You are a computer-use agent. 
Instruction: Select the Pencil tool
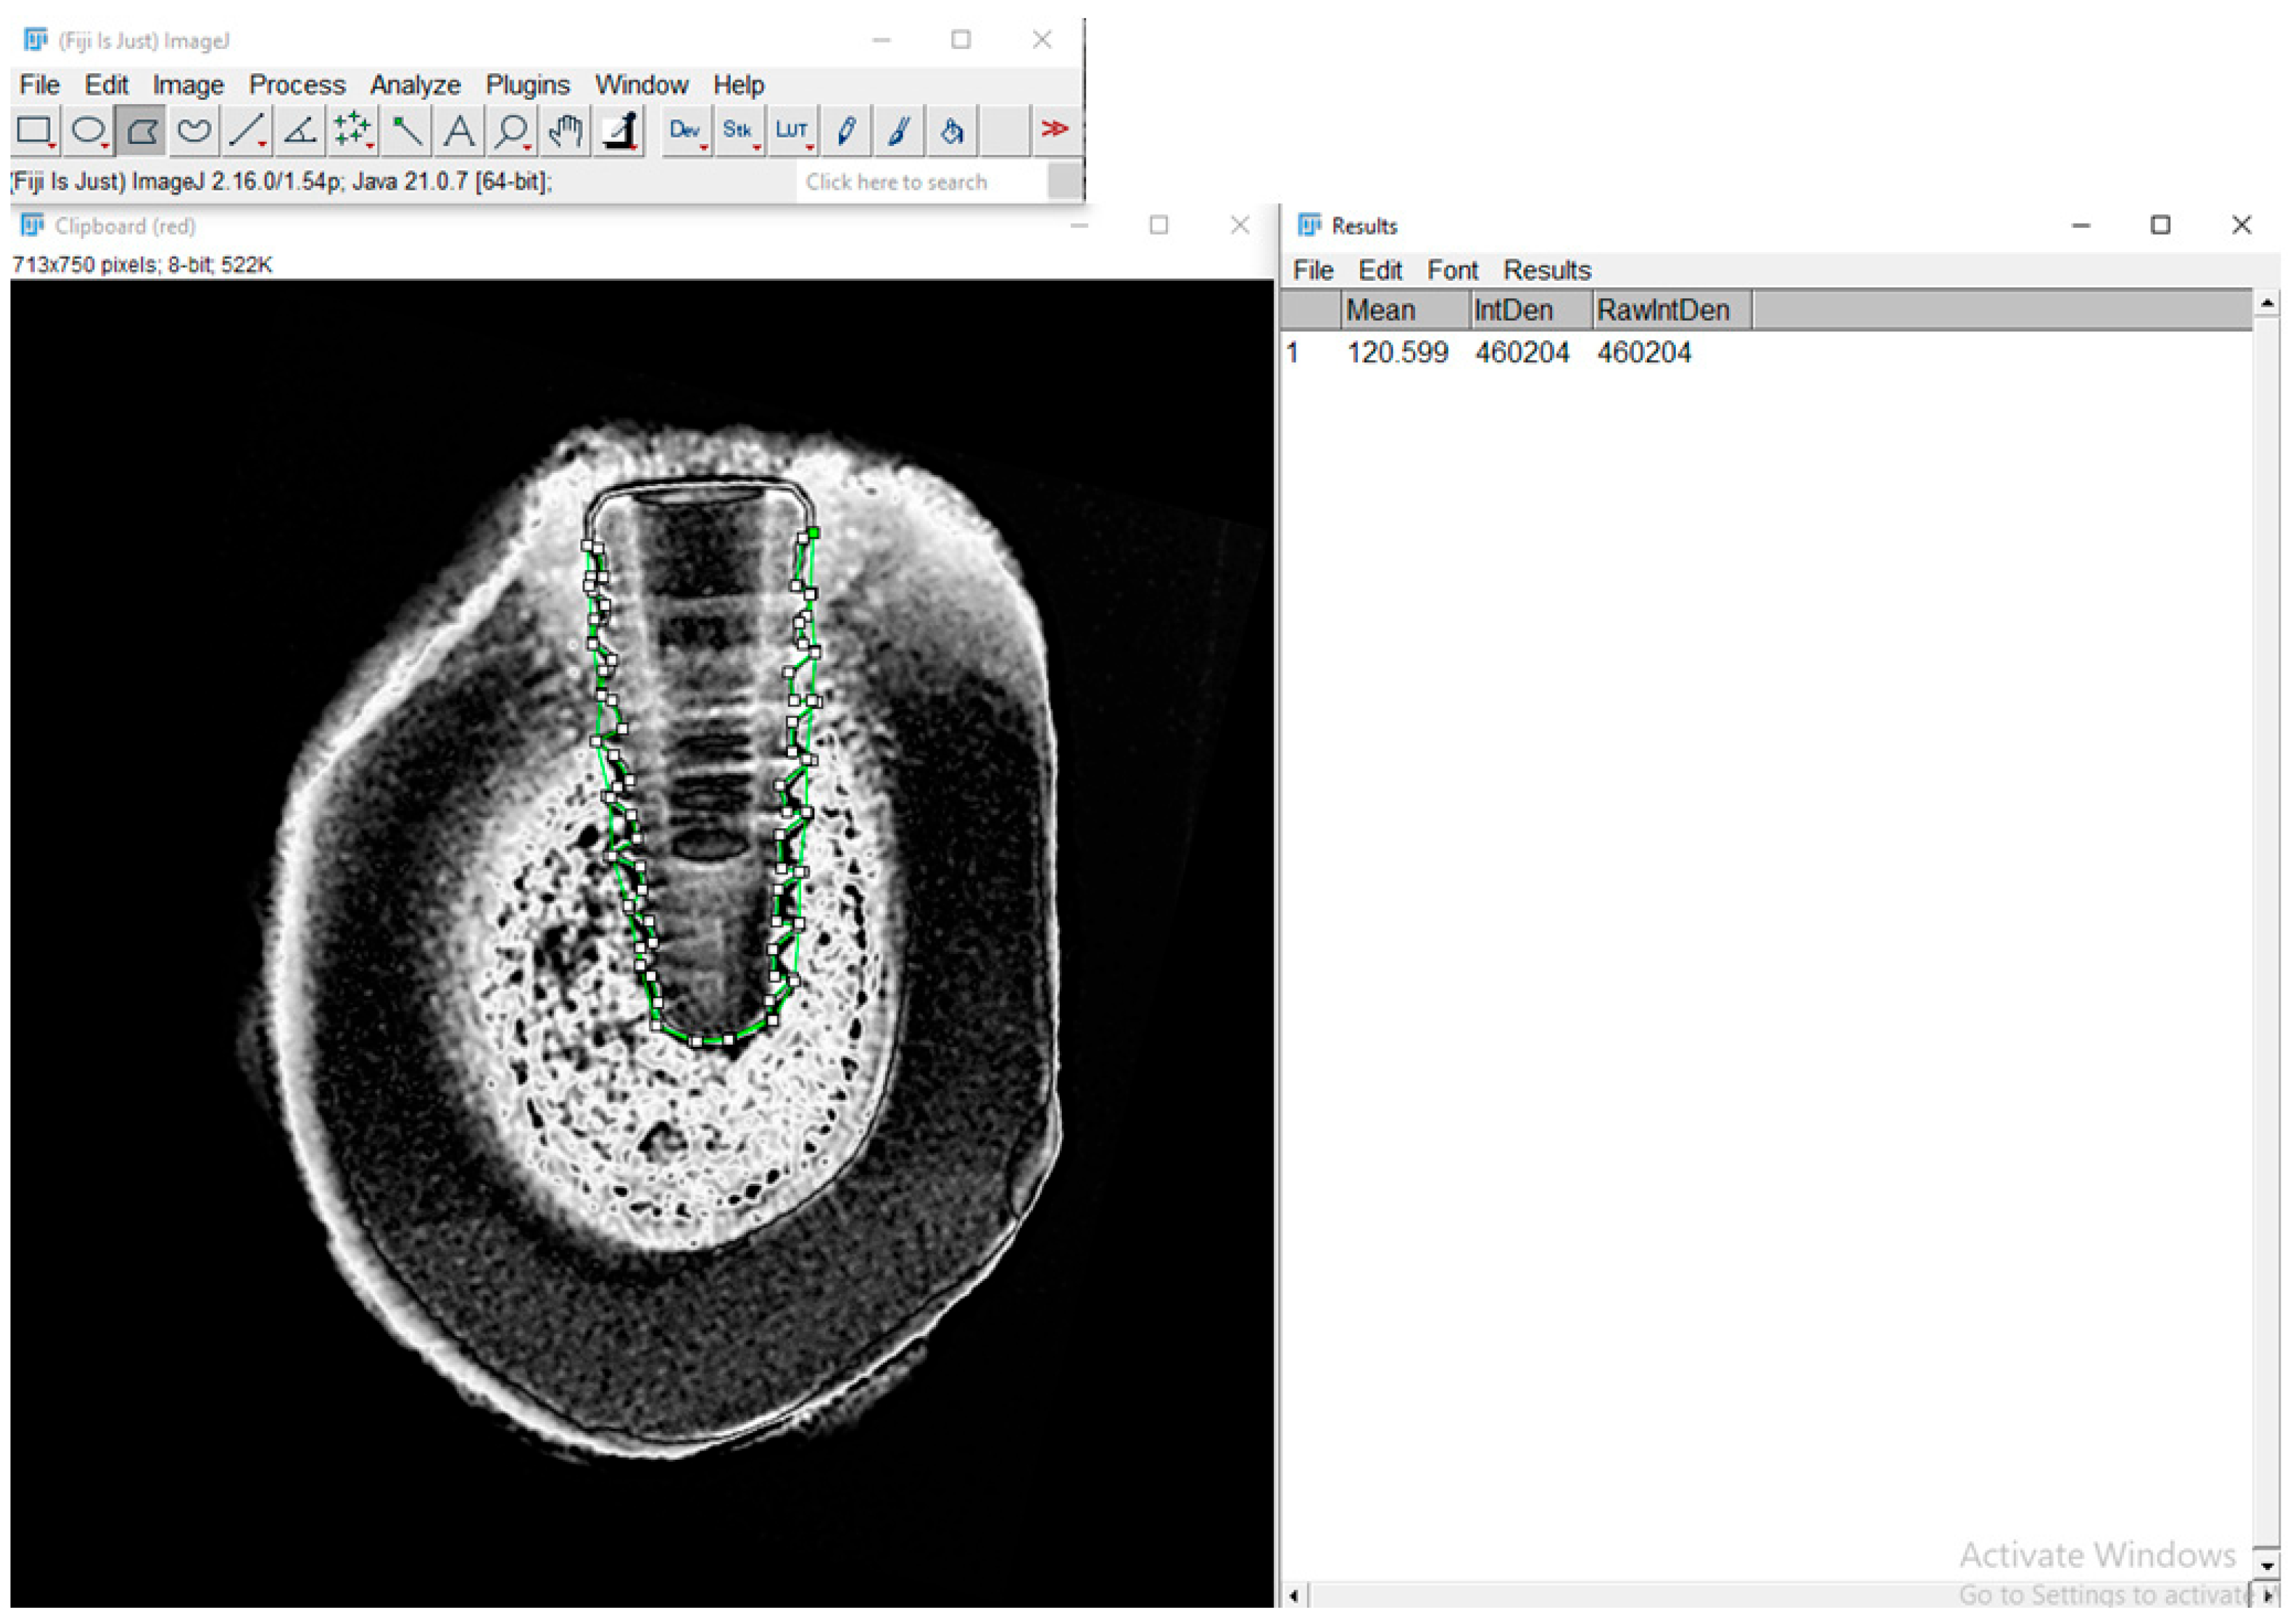846,130
